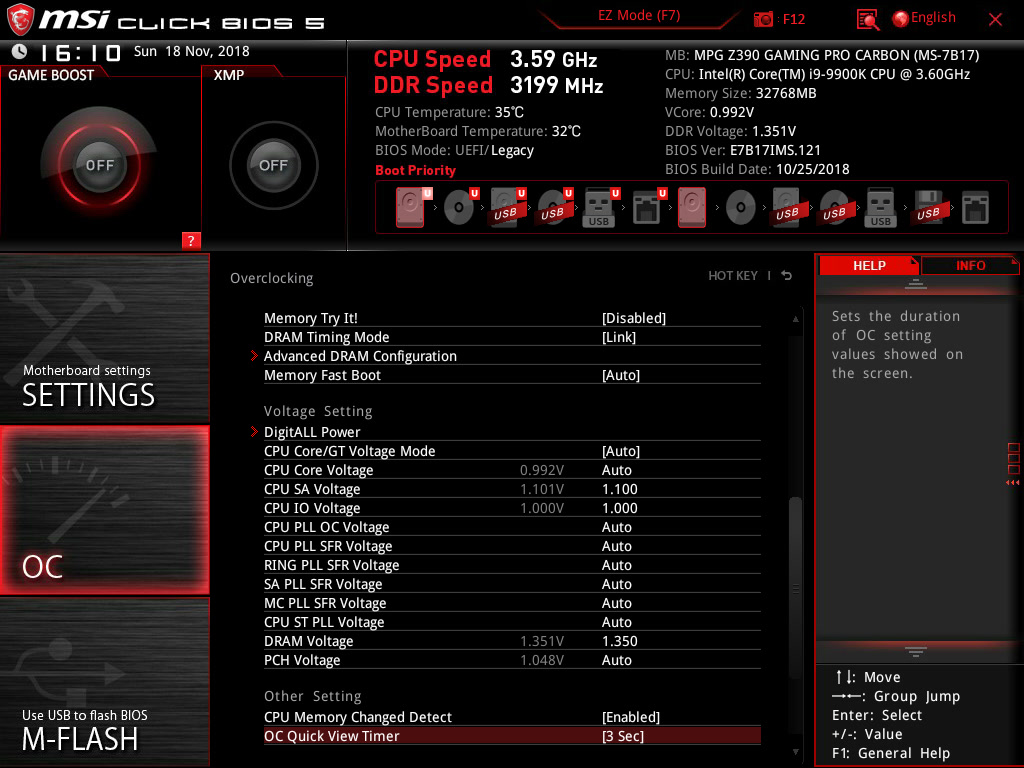Switch to the HELP tab
1024x768 pixels.
pos(869,266)
